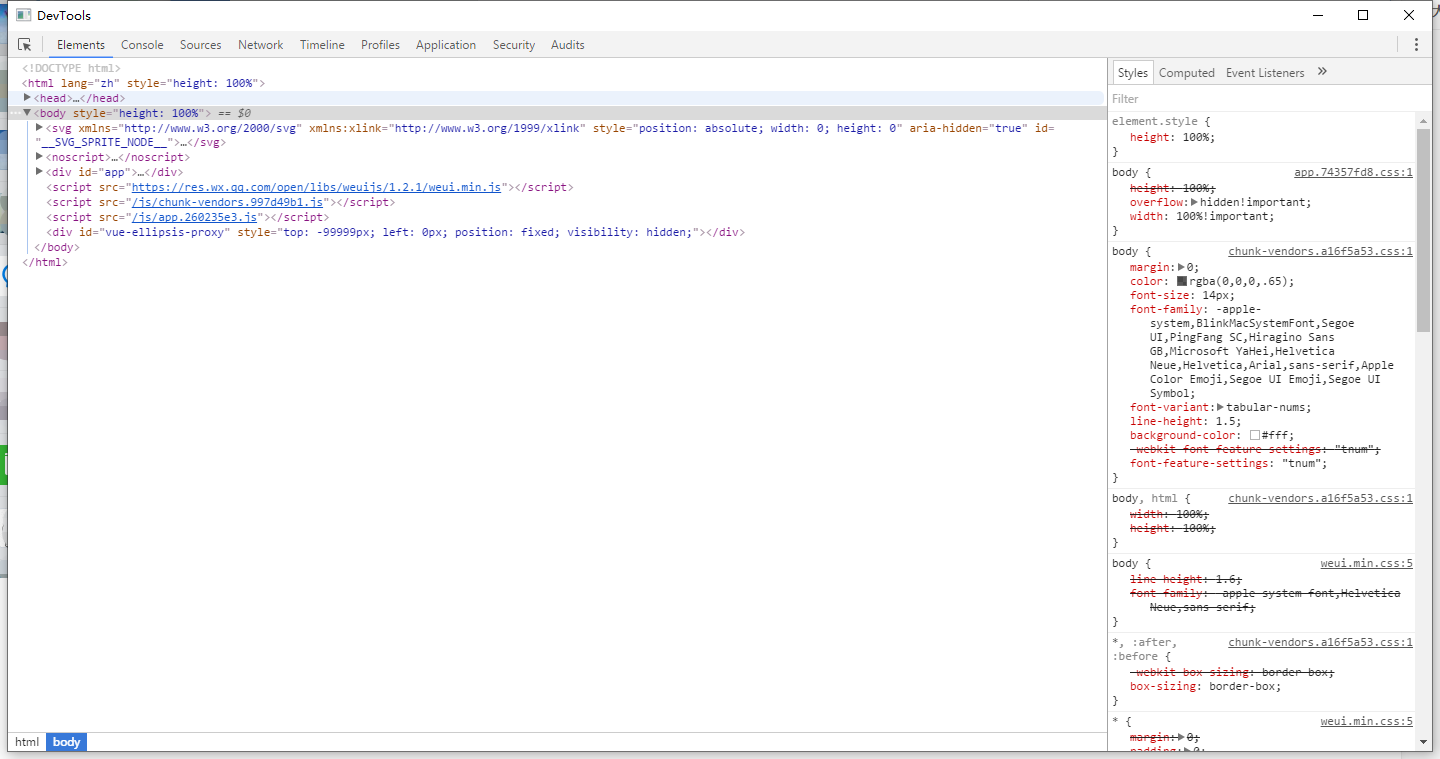1440x759 pixels.
Task: Maximize the DevTools window
Action: (1363, 15)
